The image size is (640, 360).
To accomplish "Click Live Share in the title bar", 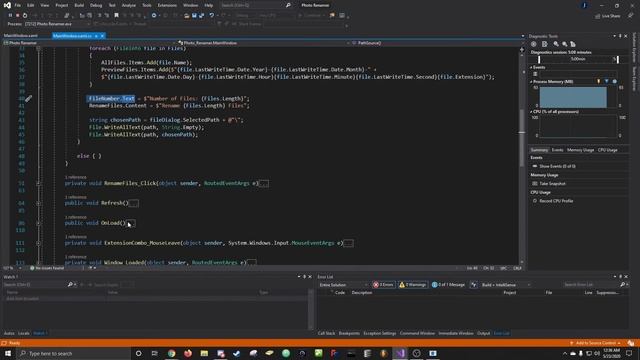I will (608, 16).
